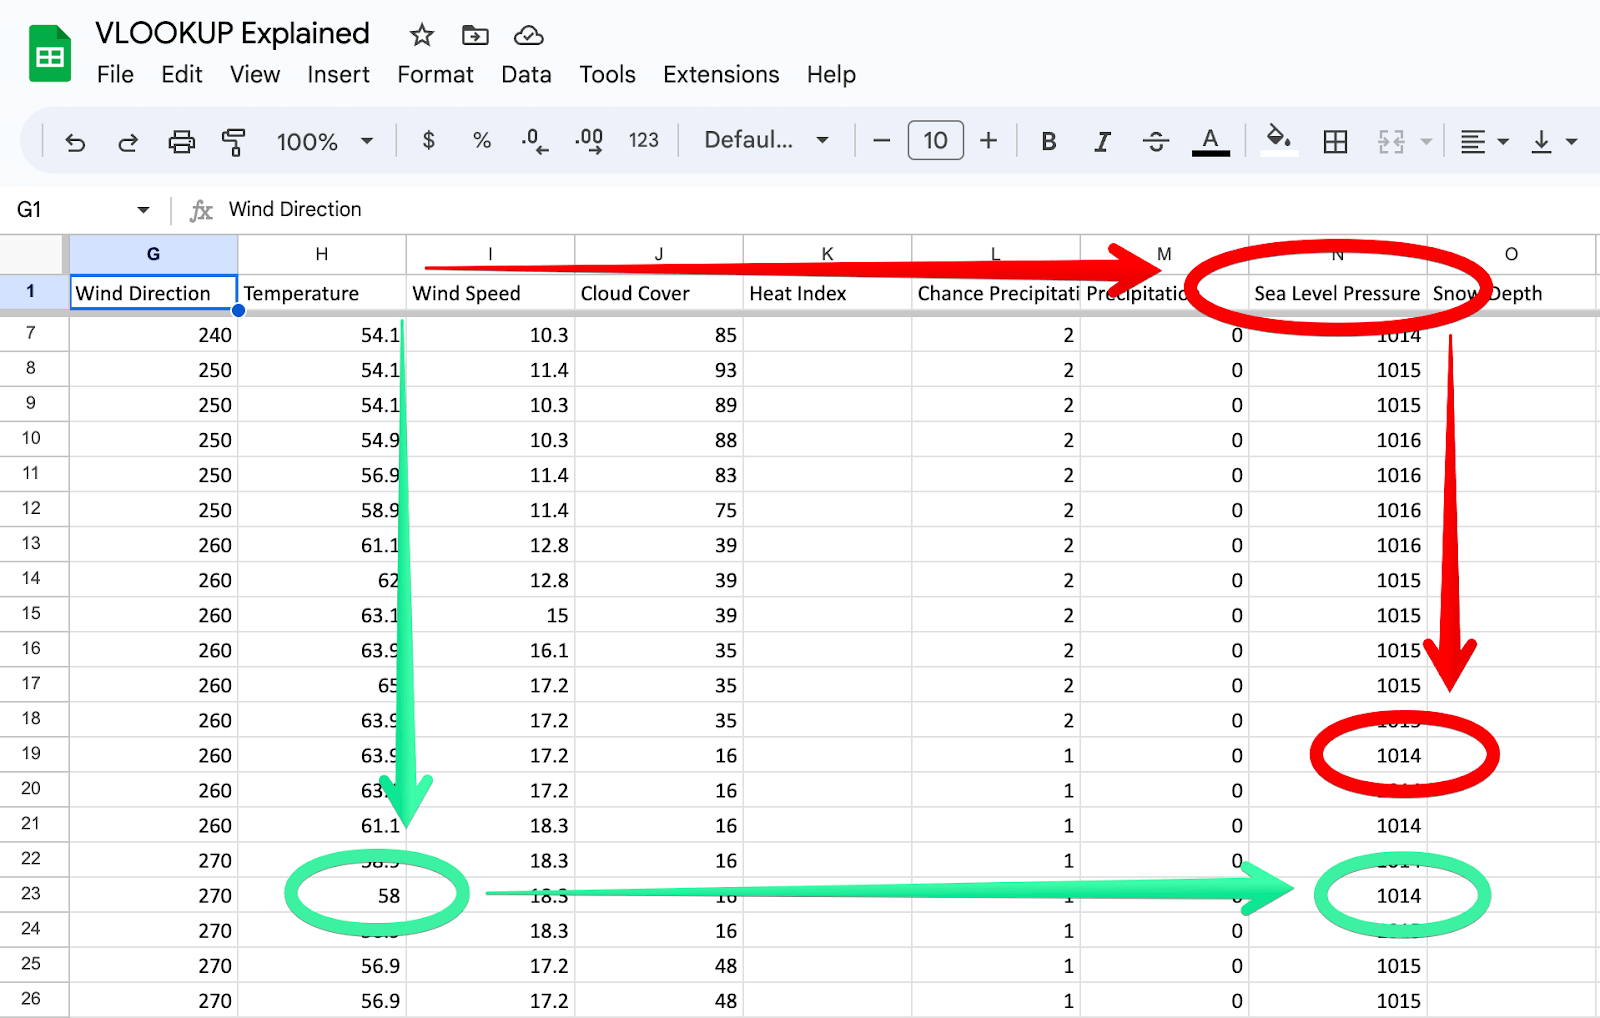The width and height of the screenshot is (1600, 1018).
Task: Toggle strikethrough formatting
Action: (1155, 142)
